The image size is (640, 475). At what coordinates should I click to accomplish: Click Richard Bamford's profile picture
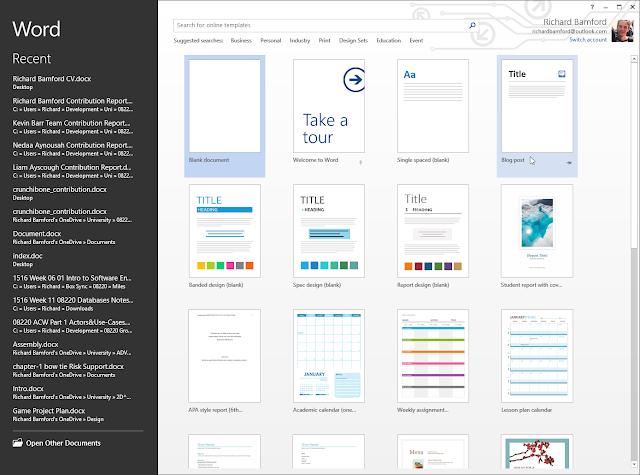[x=622, y=31]
